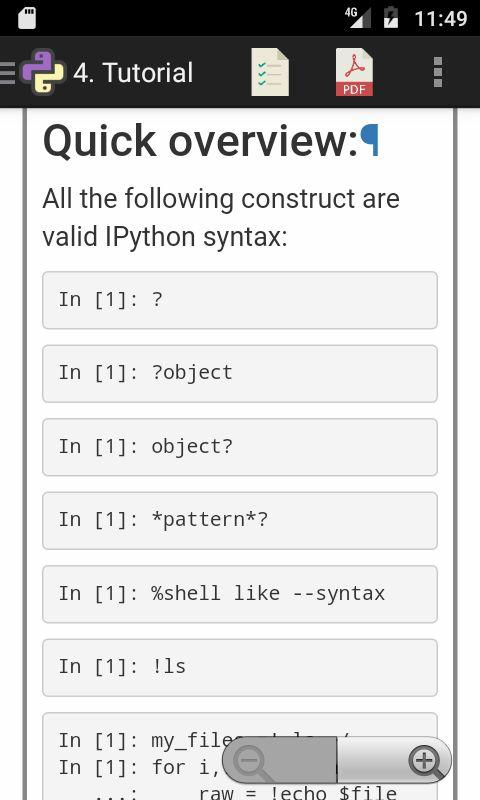Viewport: 480px width, 800px height.
Task: Tap the SD card notification icon
Action: [x=27, y=18]
